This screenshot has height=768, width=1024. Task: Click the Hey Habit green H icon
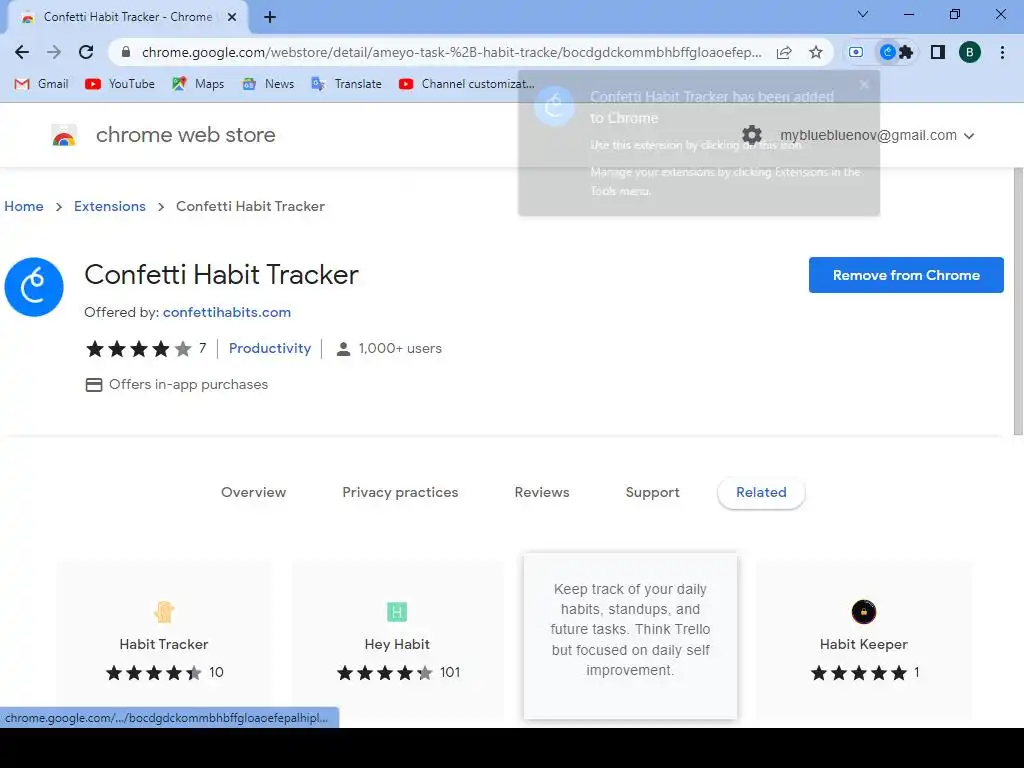tap(397, 612)
